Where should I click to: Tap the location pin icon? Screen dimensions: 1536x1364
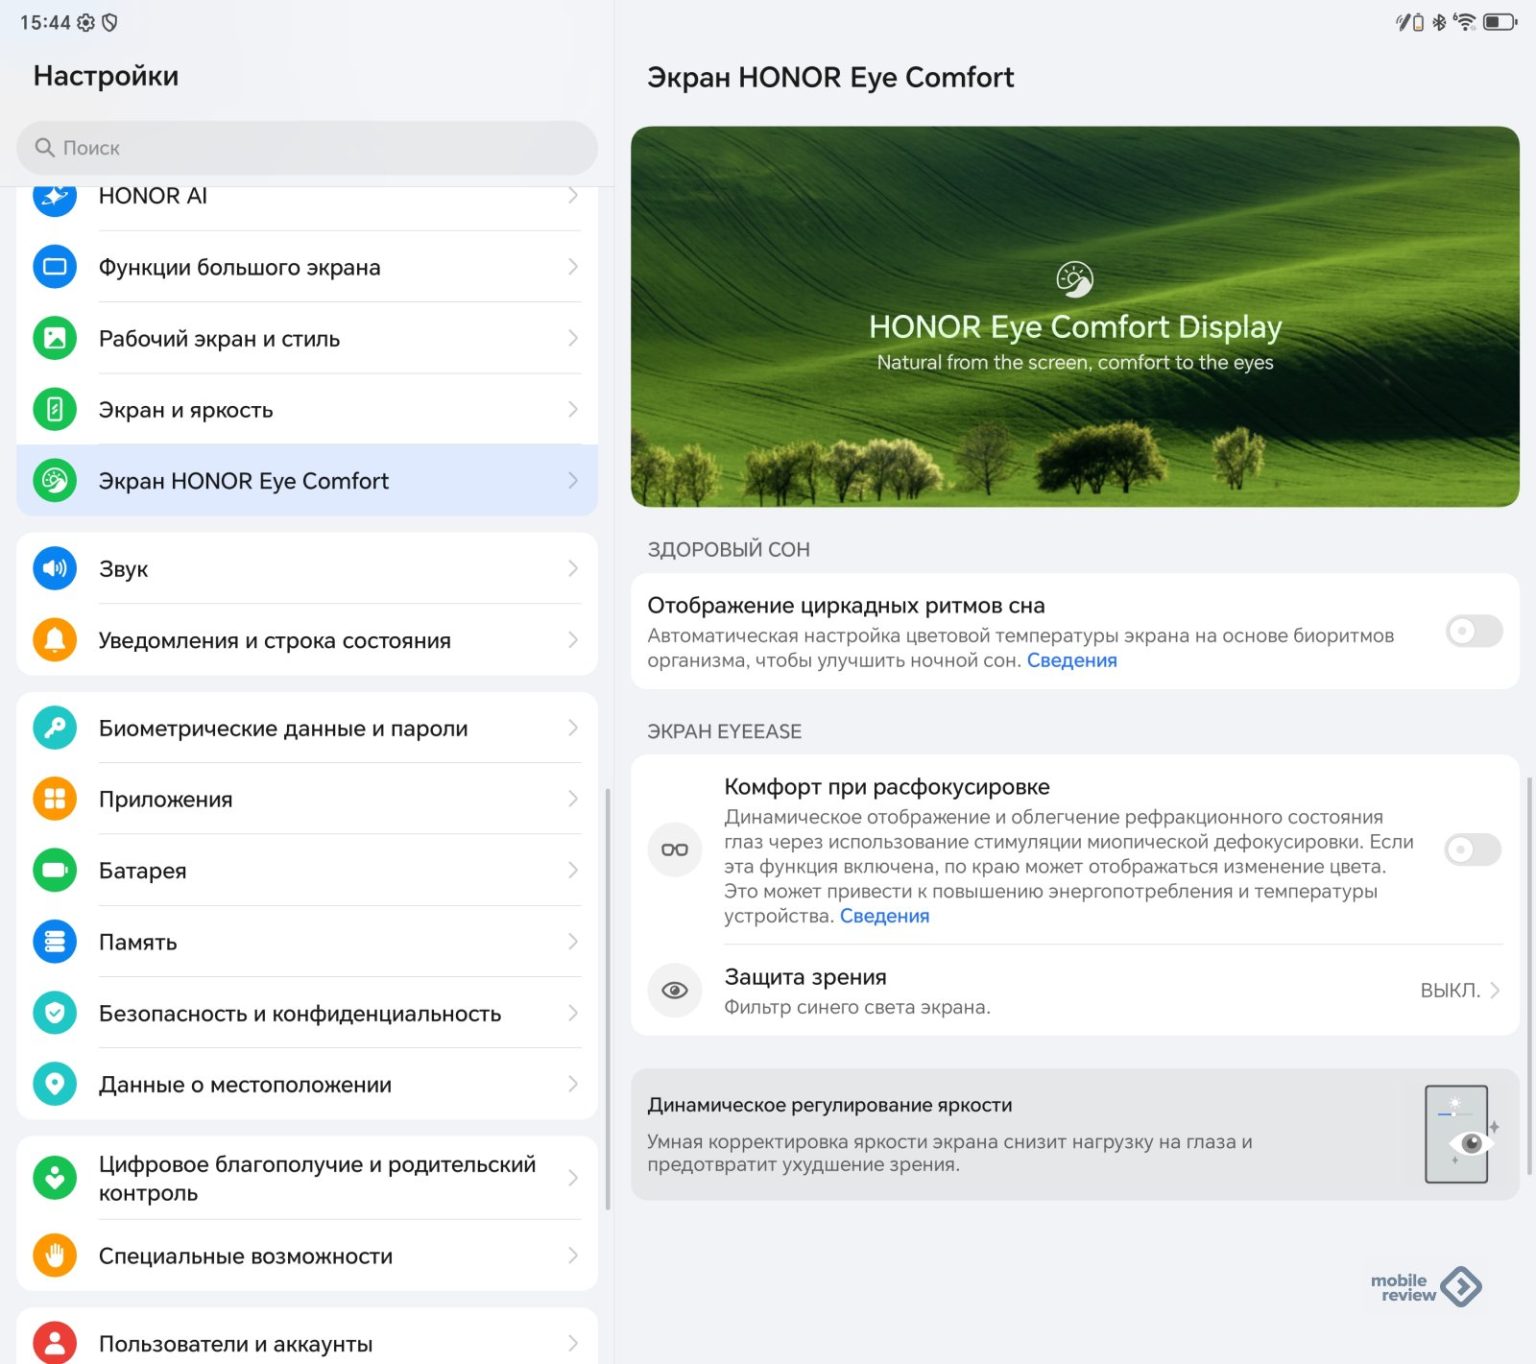click(x=55, y=1084)
